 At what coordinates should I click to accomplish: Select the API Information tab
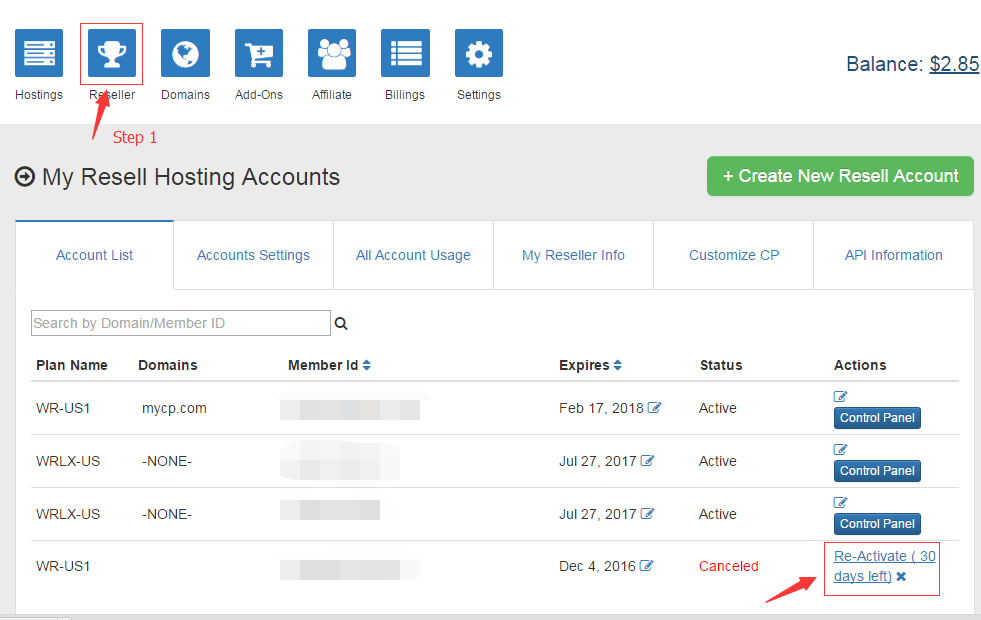pyautogui.click(x=893, y=255)
